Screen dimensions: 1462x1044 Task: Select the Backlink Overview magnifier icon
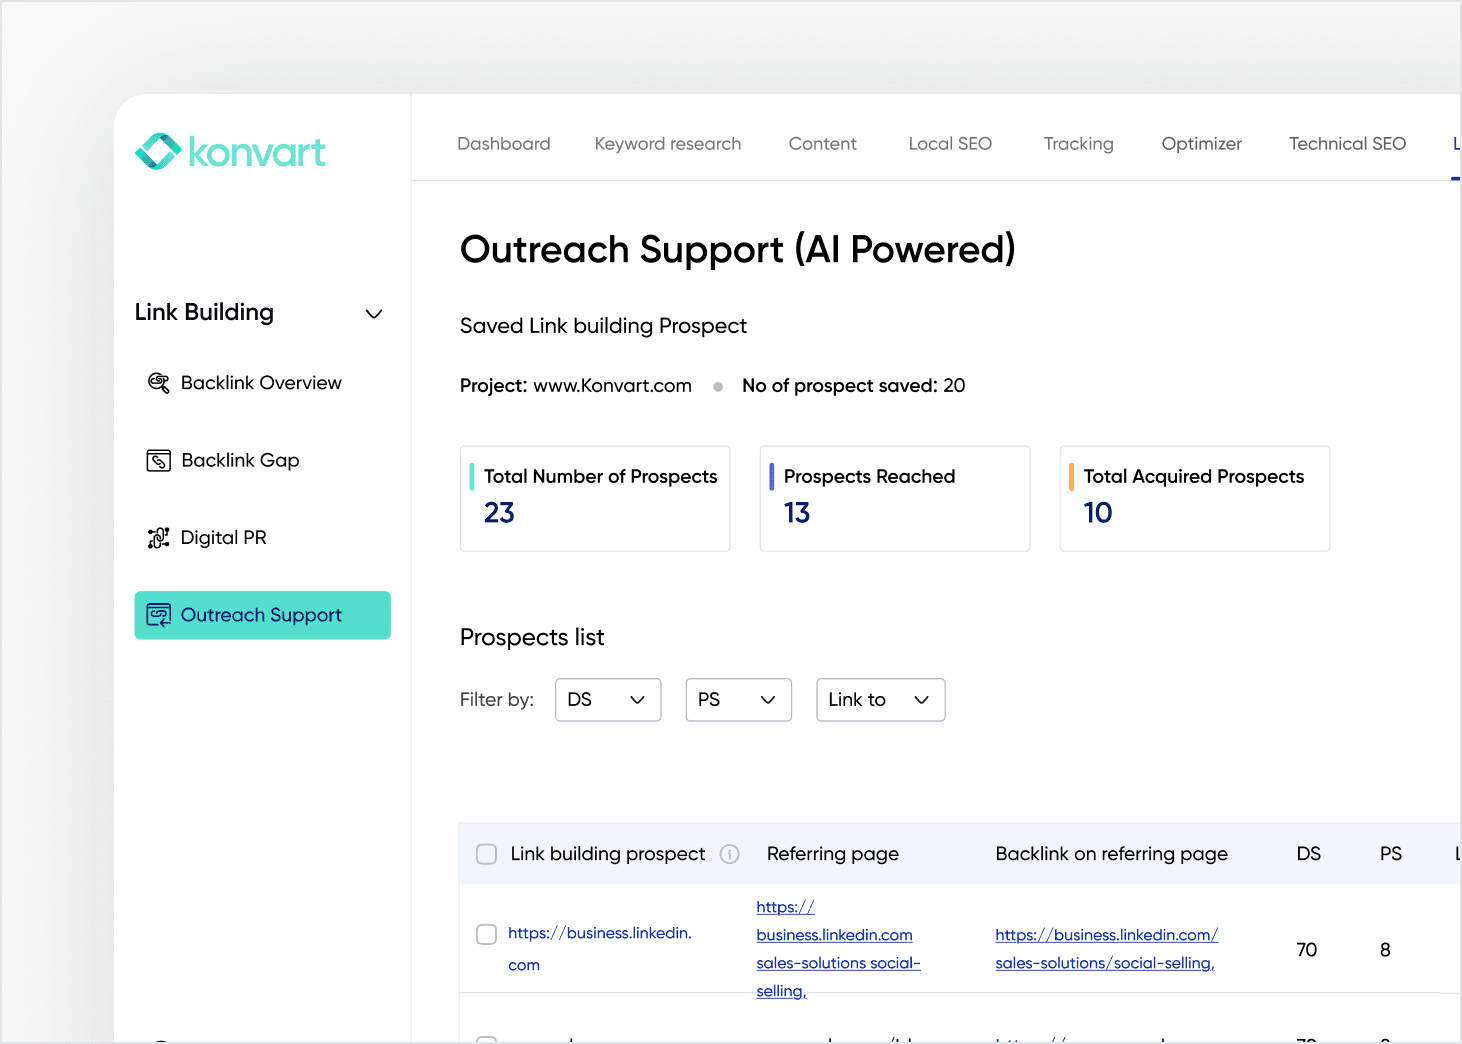tap(158, 382)
